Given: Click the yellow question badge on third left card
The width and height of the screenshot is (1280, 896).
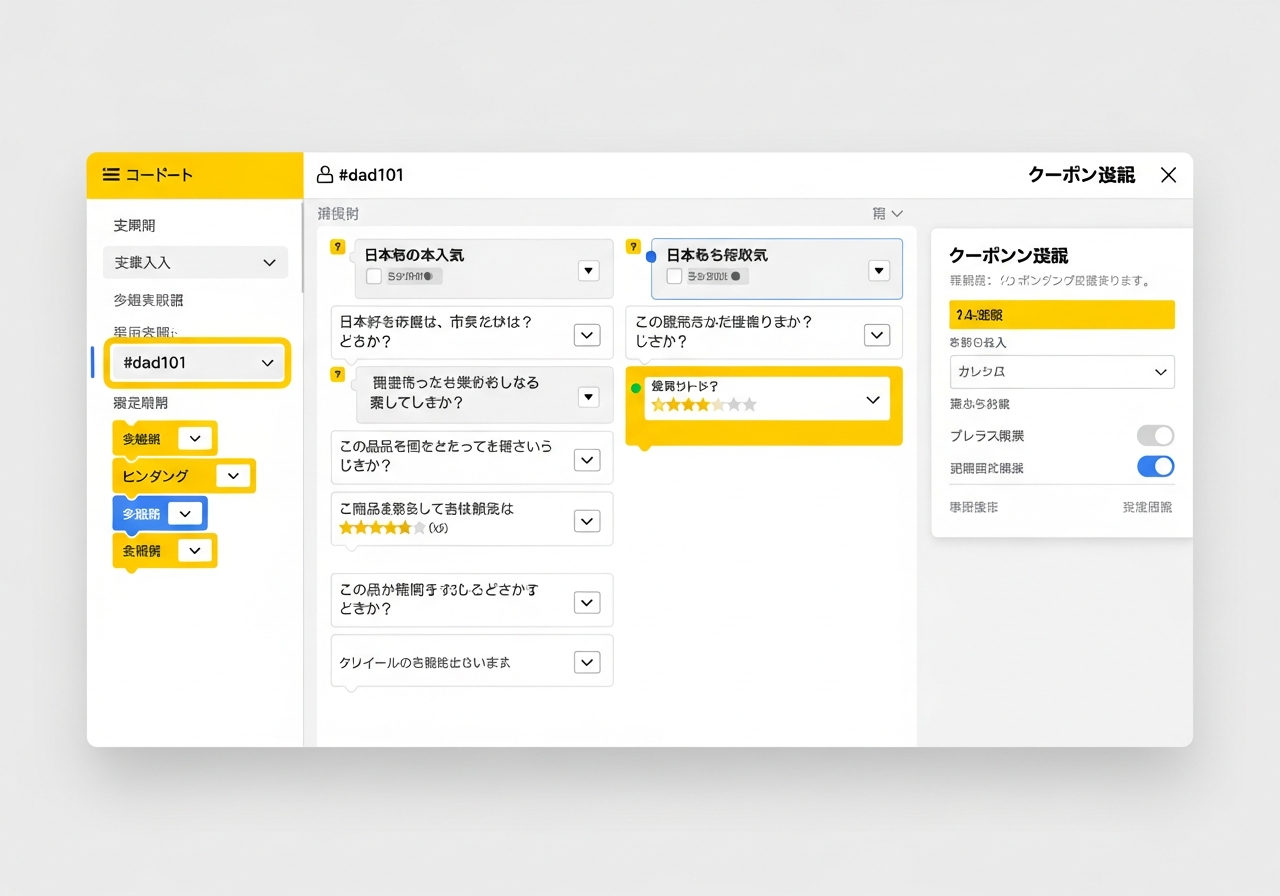Looking at the screenshot, I should 338,373.
